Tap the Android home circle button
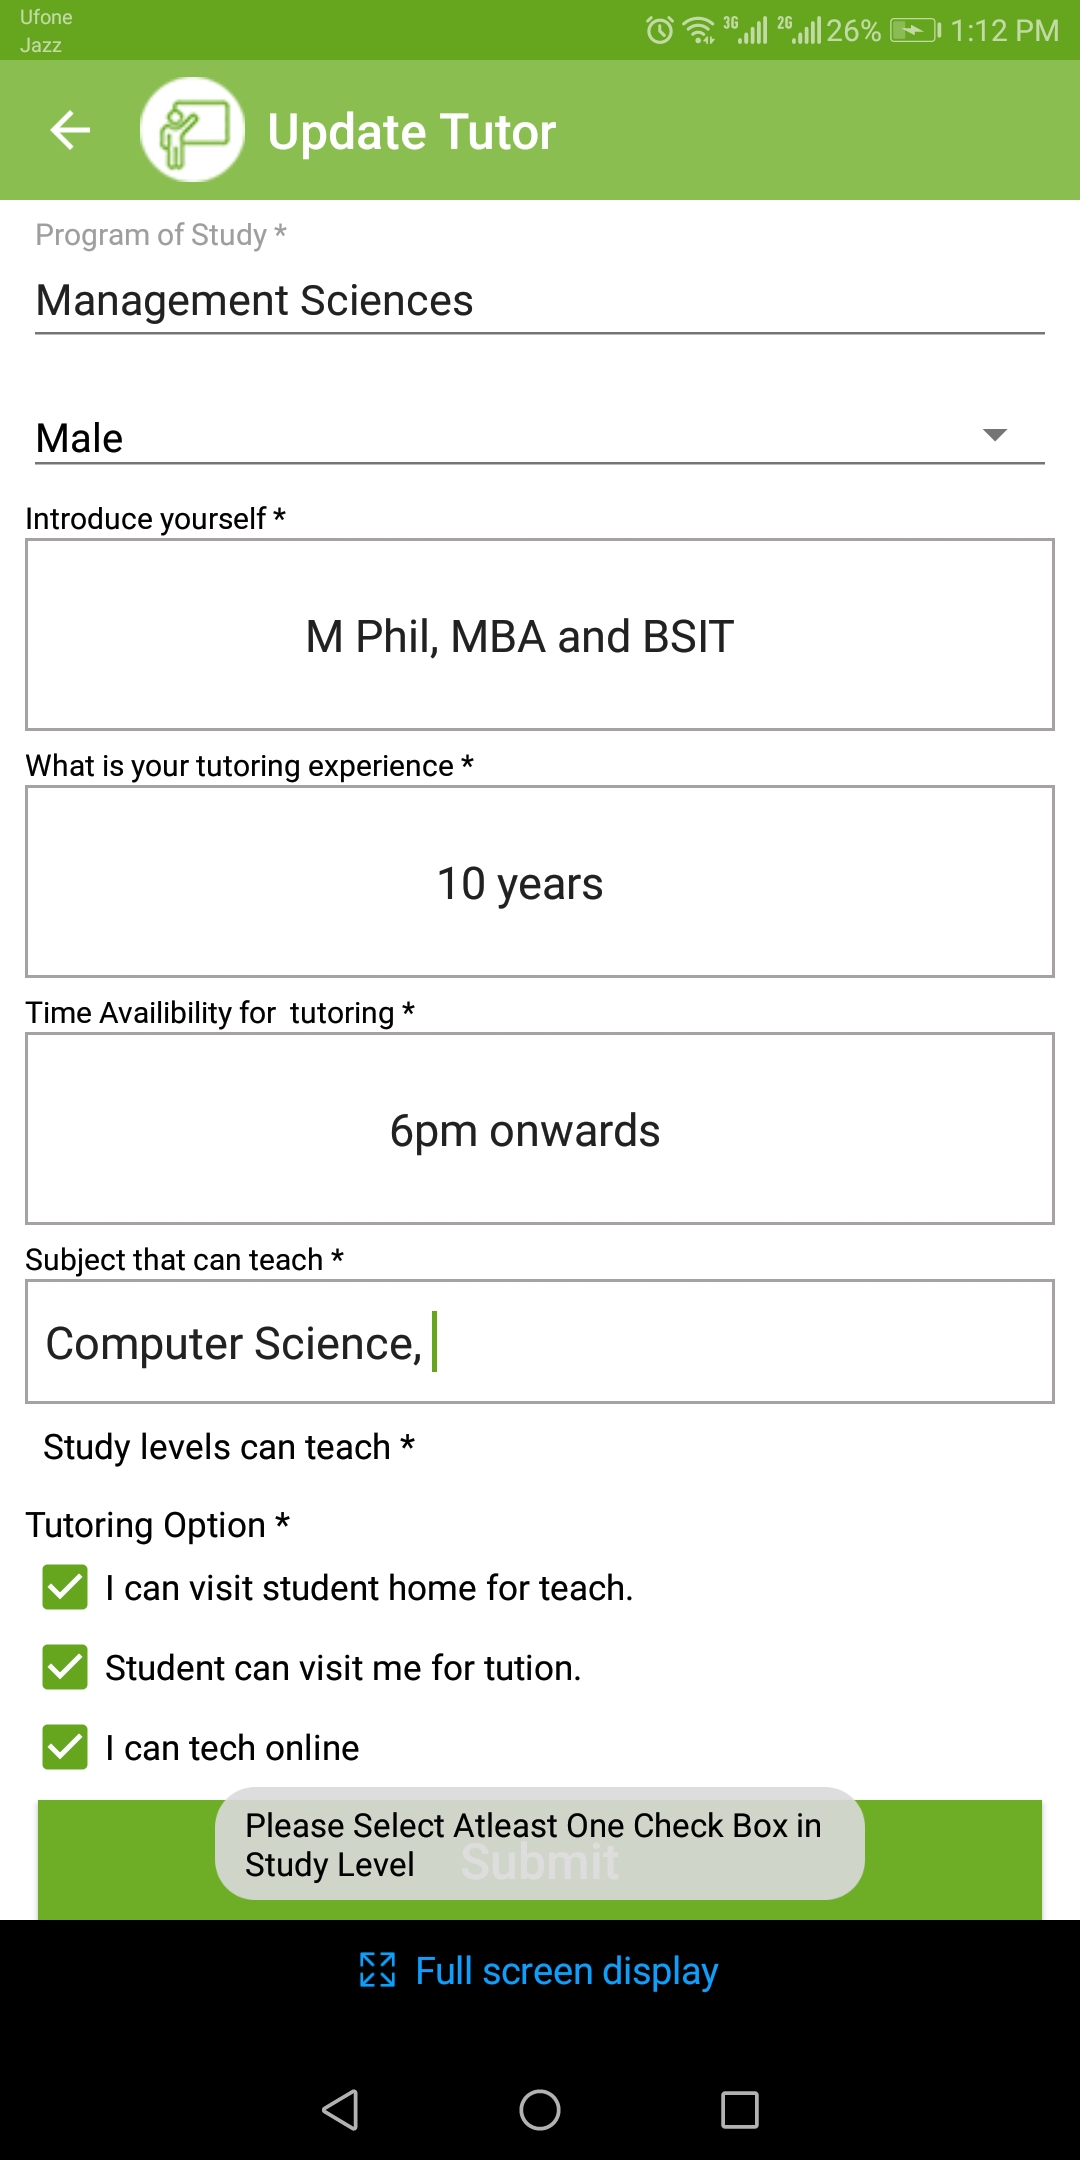 [x=540, y=2110]
